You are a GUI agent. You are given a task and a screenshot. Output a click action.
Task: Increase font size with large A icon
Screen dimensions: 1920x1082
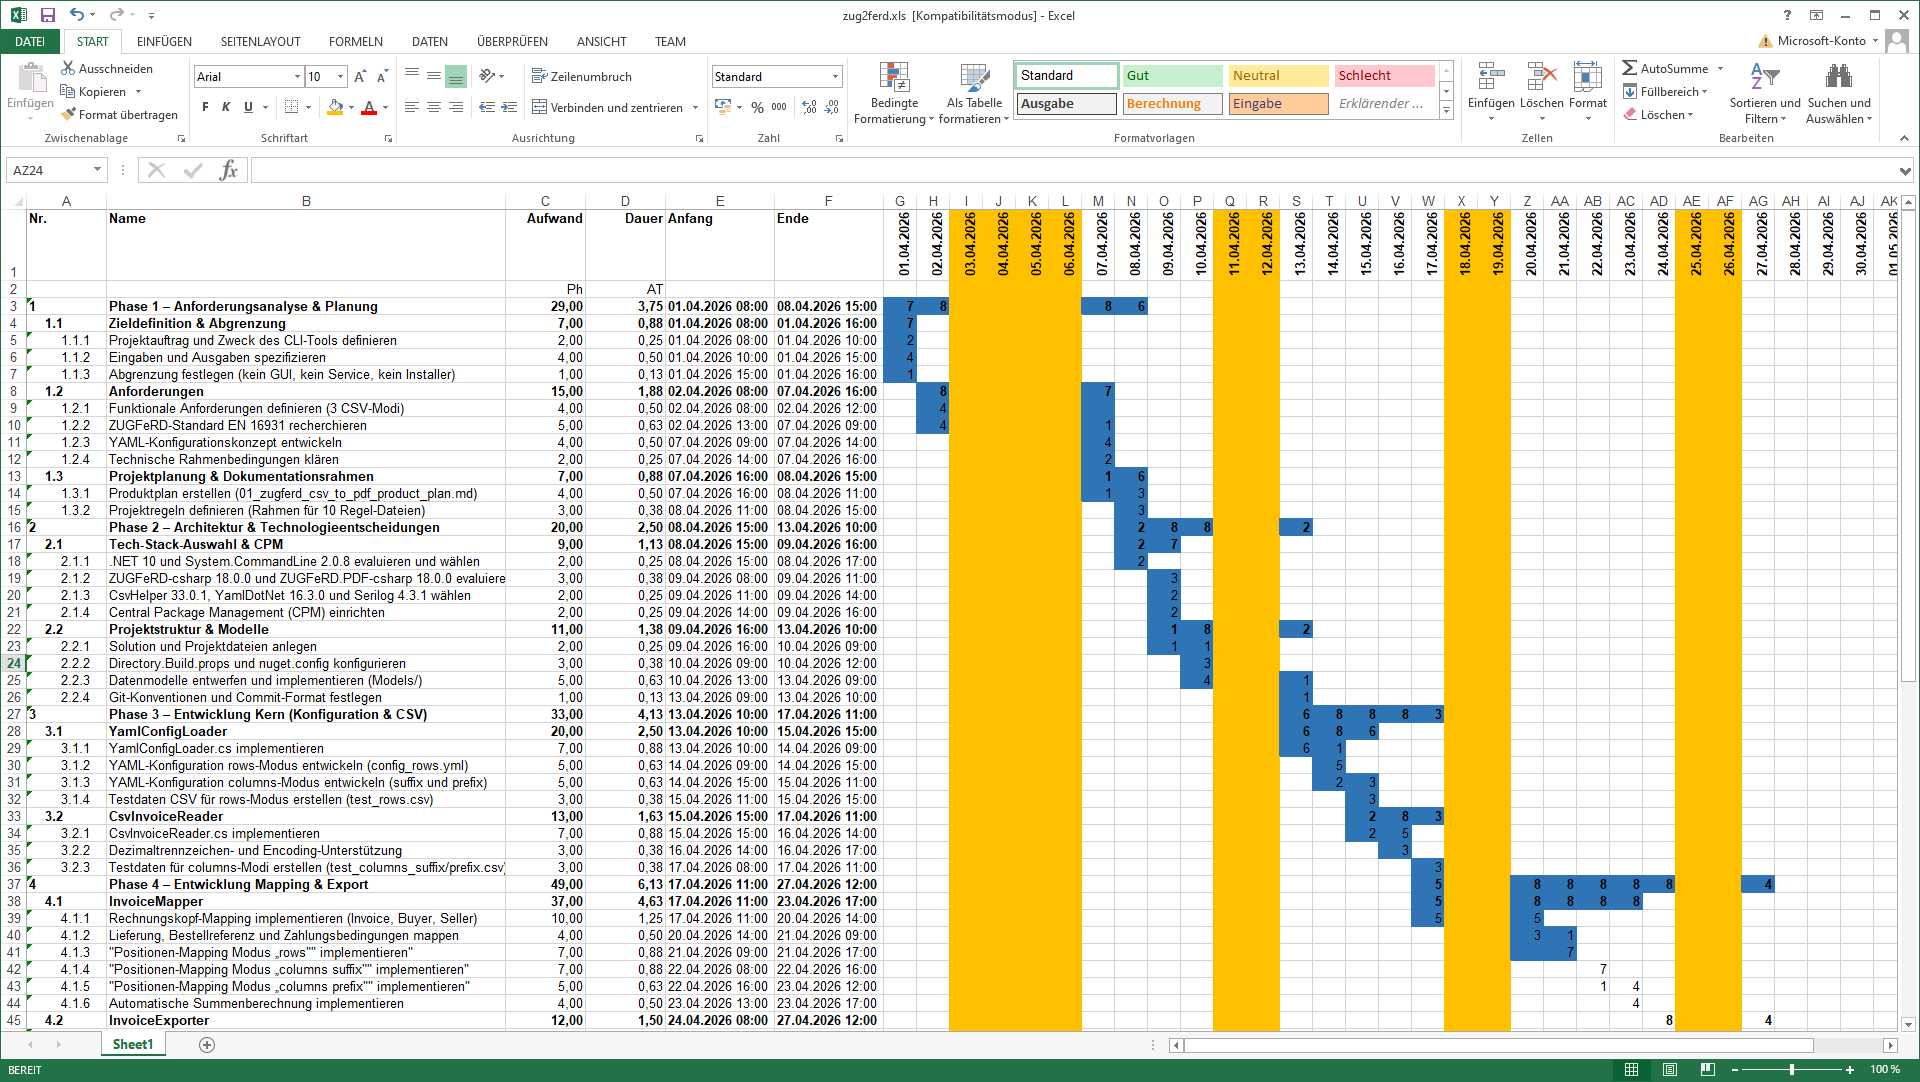click(x=360, y=76)
